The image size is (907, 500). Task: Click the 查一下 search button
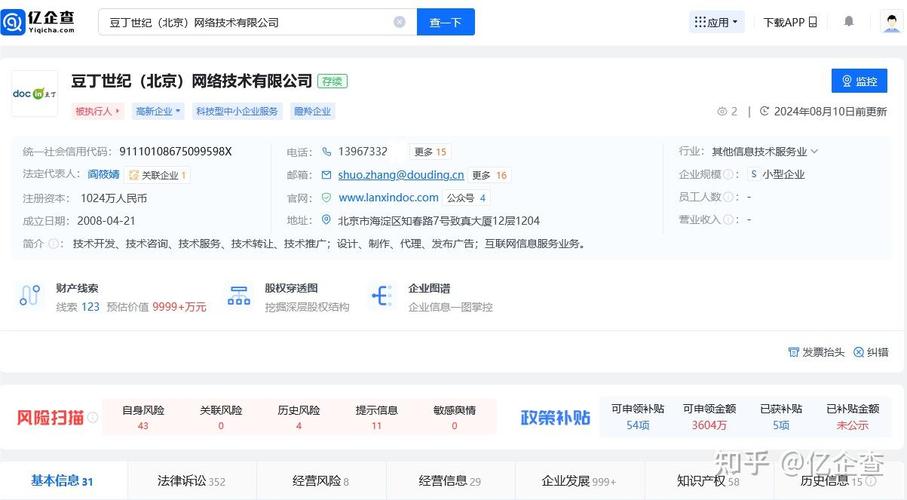(x=445, y=22)
